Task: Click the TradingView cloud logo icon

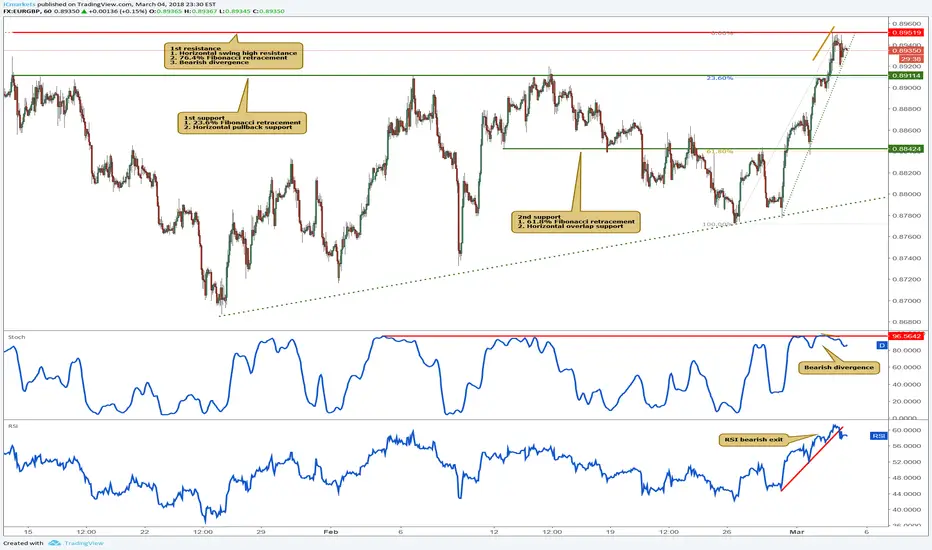Action: (x=54, y=543)
